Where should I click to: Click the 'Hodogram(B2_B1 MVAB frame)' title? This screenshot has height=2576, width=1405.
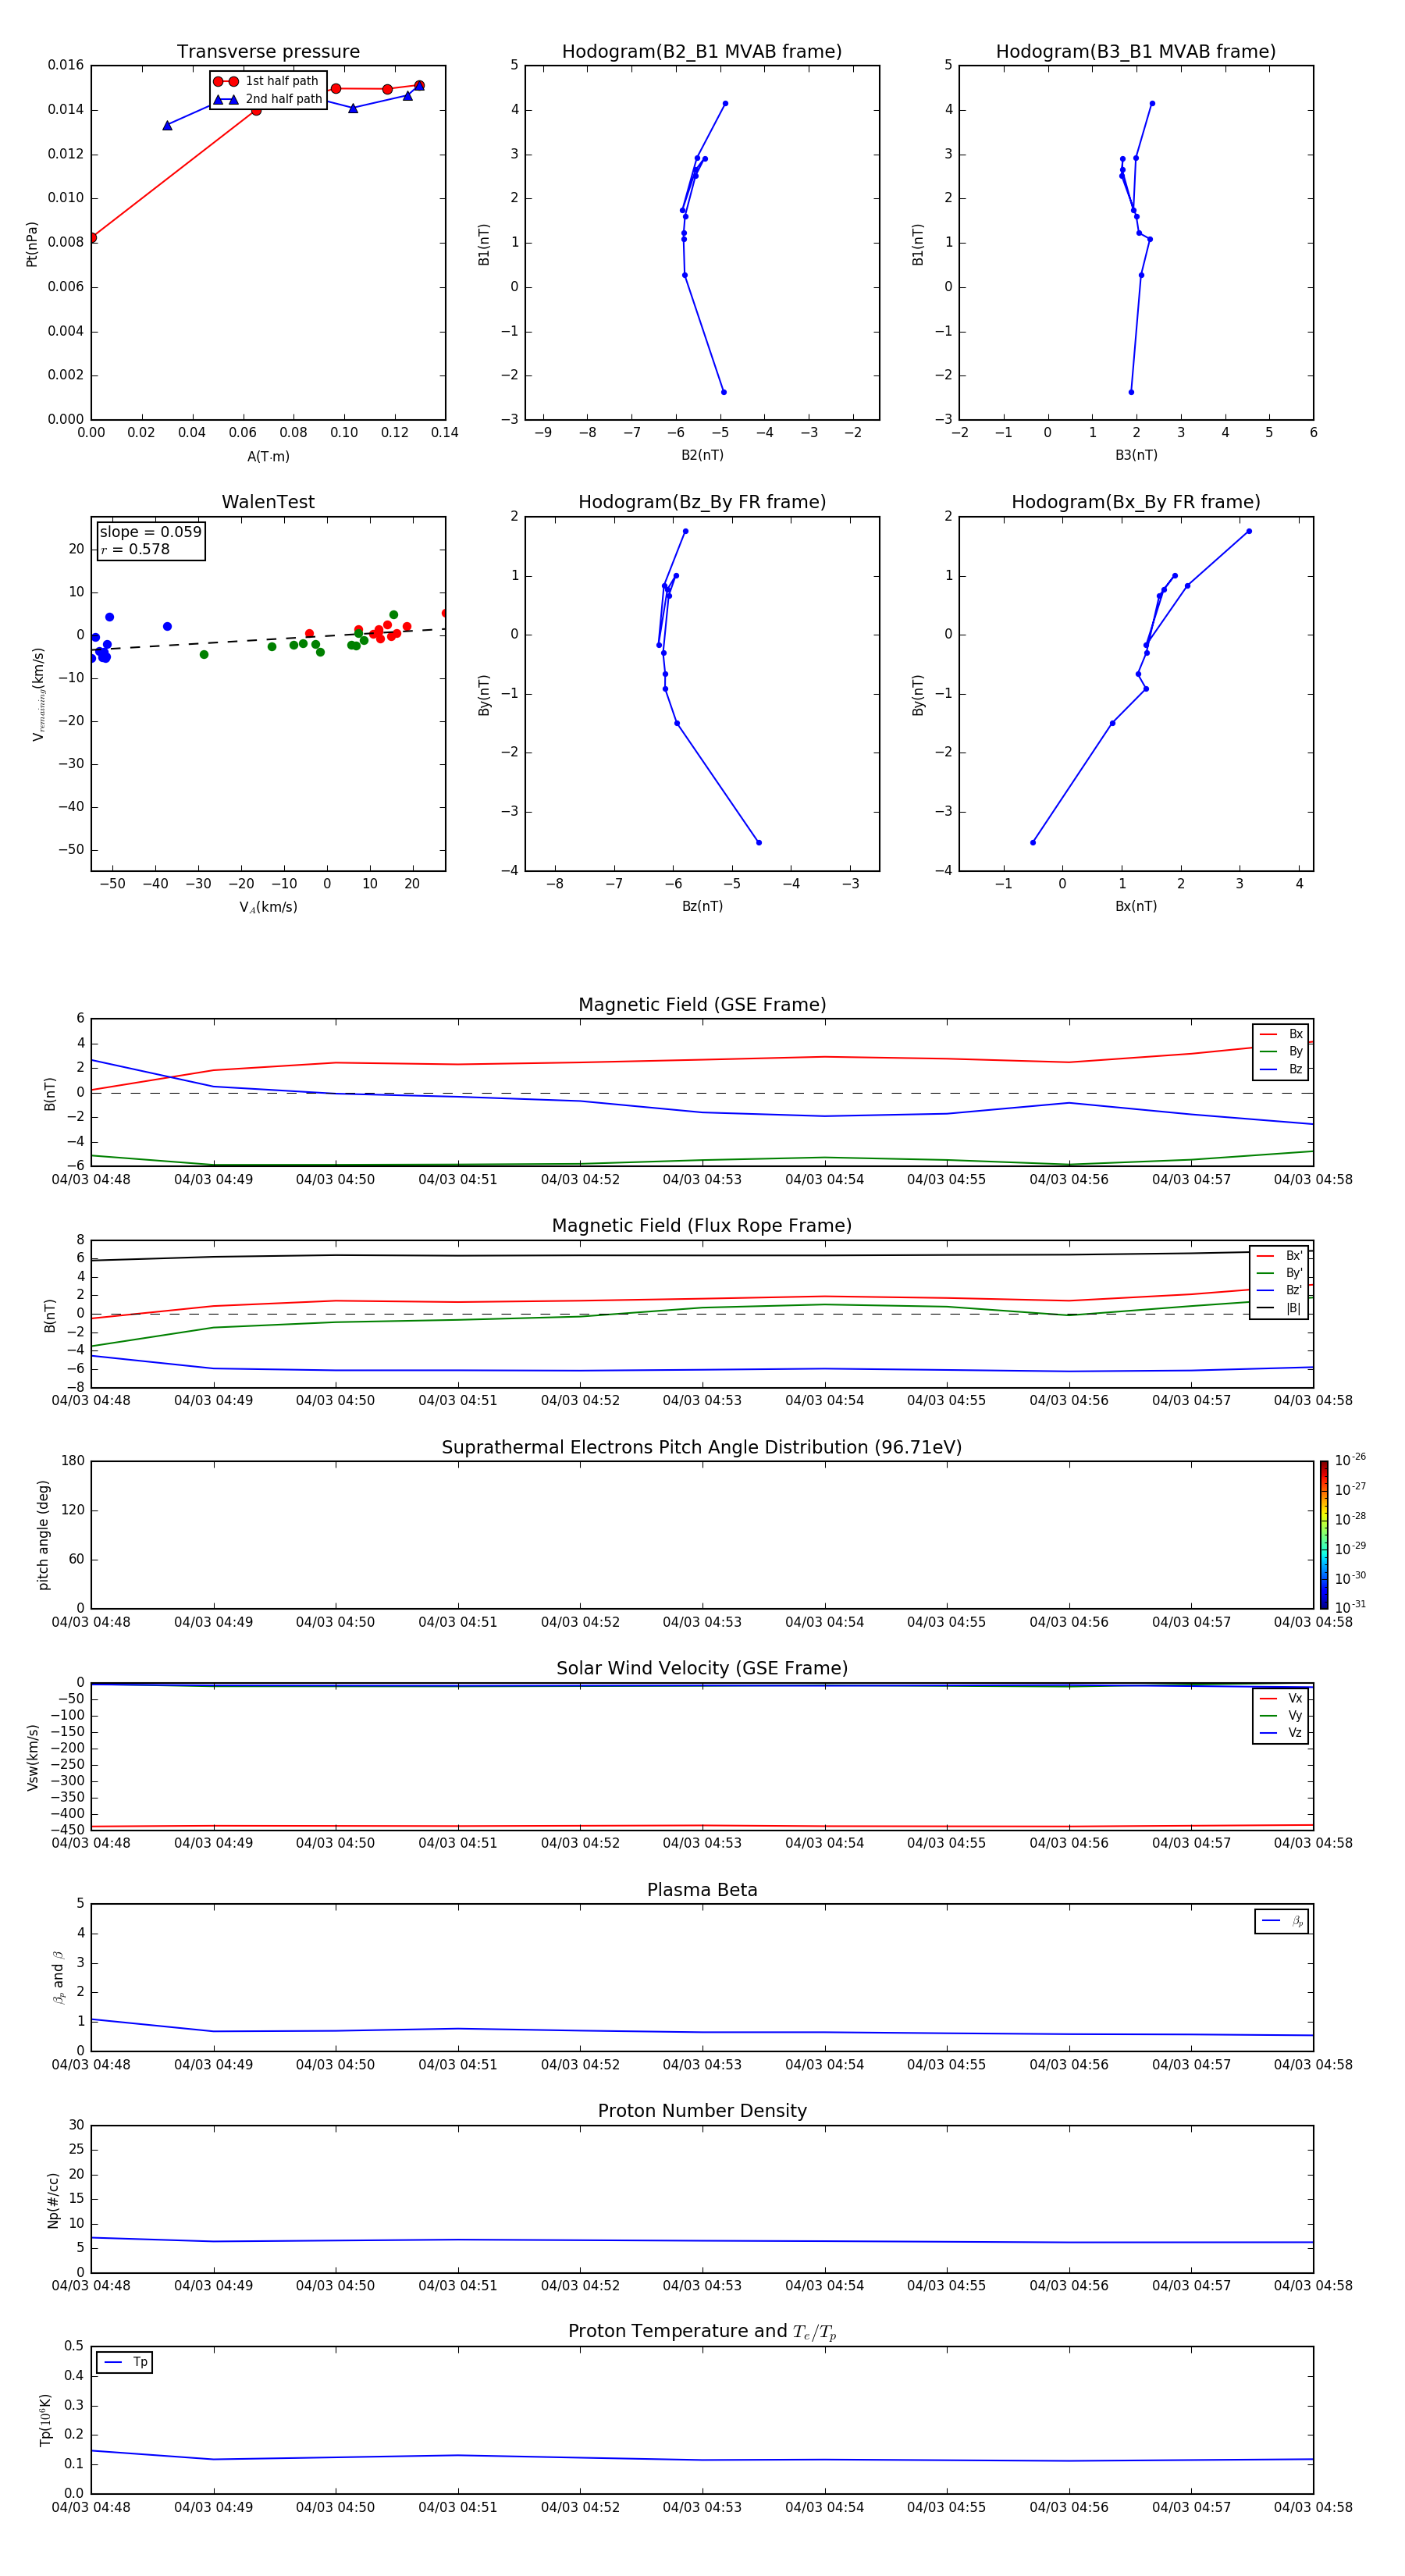702,51
